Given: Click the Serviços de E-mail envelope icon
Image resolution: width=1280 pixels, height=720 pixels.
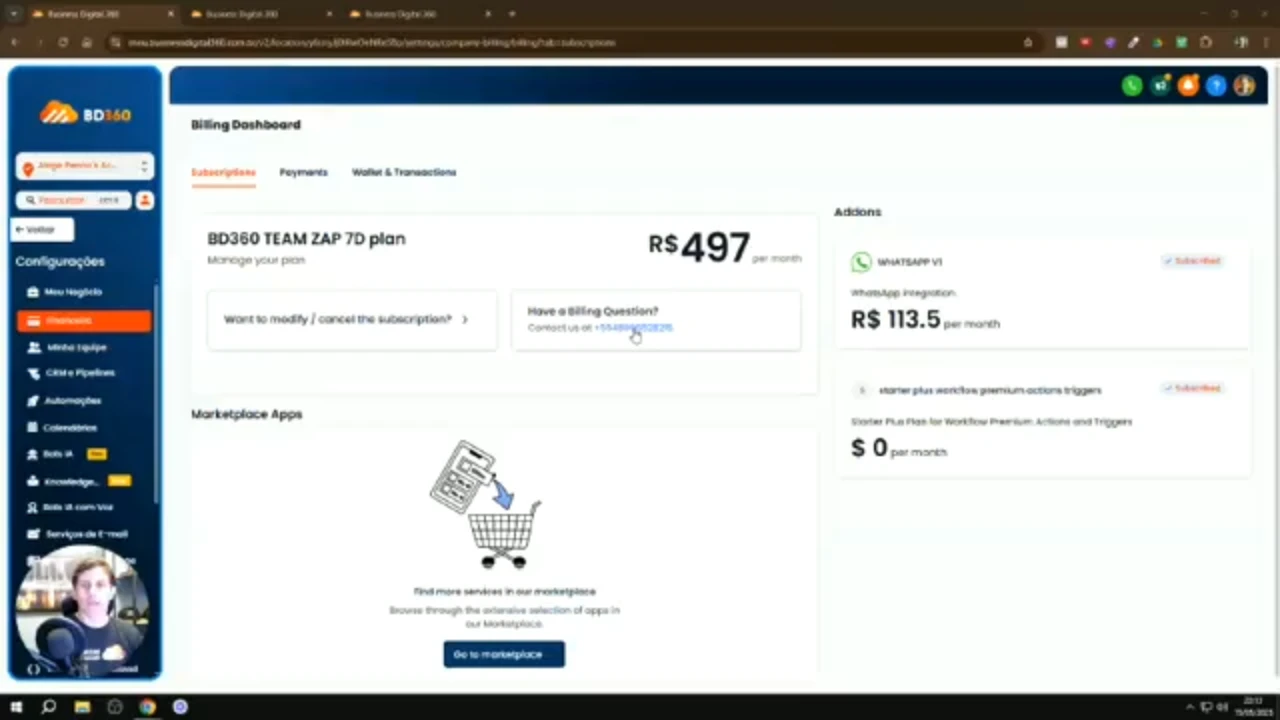Looking at the screenshot, I should click(x=34, y=534).
